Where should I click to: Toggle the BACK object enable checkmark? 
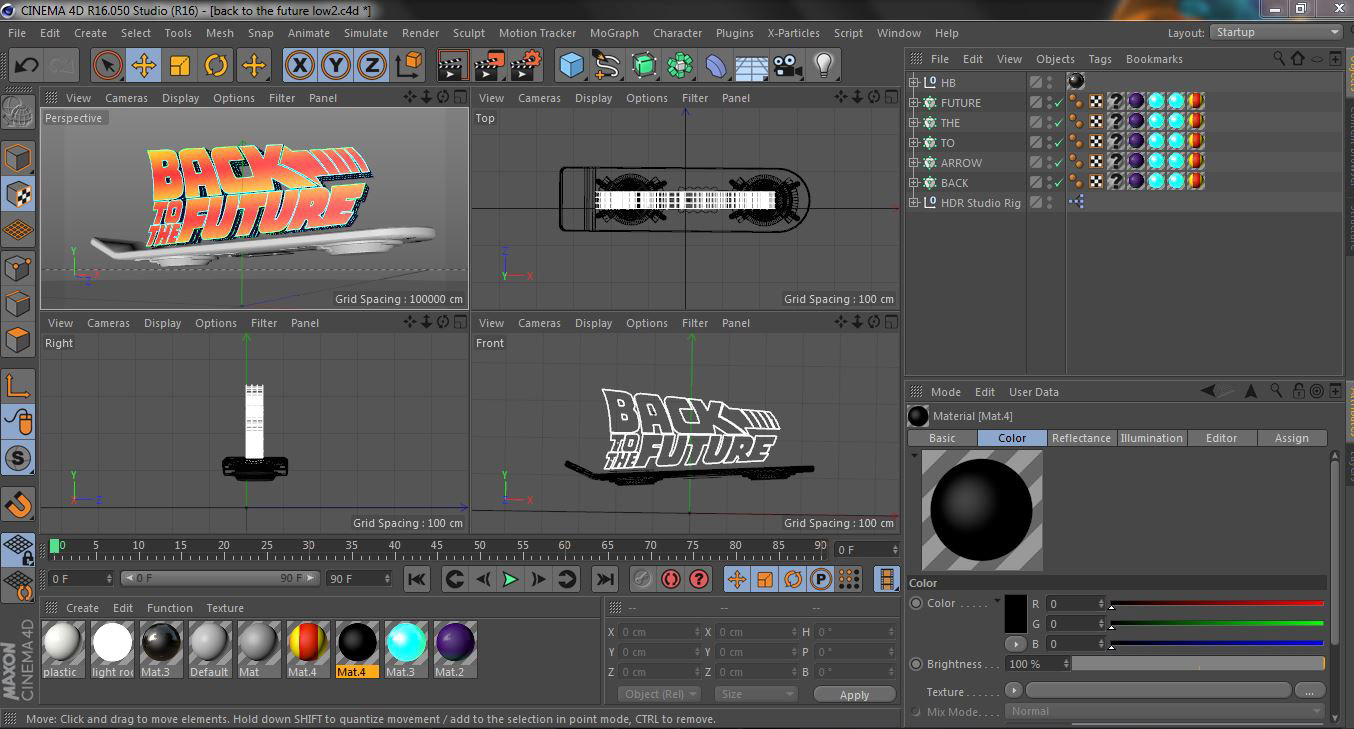point(1059,183)
